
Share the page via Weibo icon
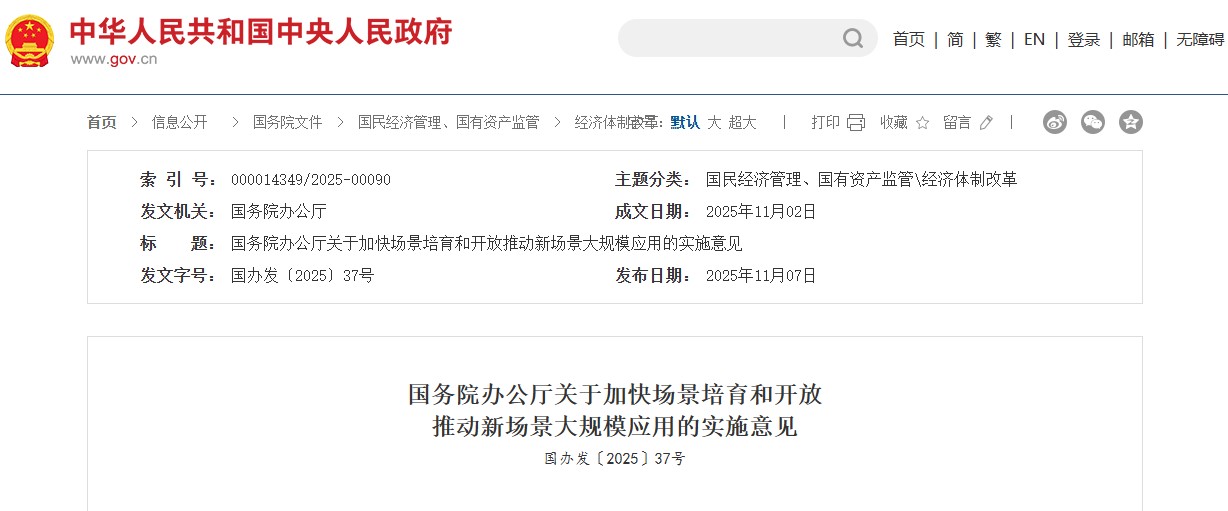pyautogui.click(x=1055, y=122)
